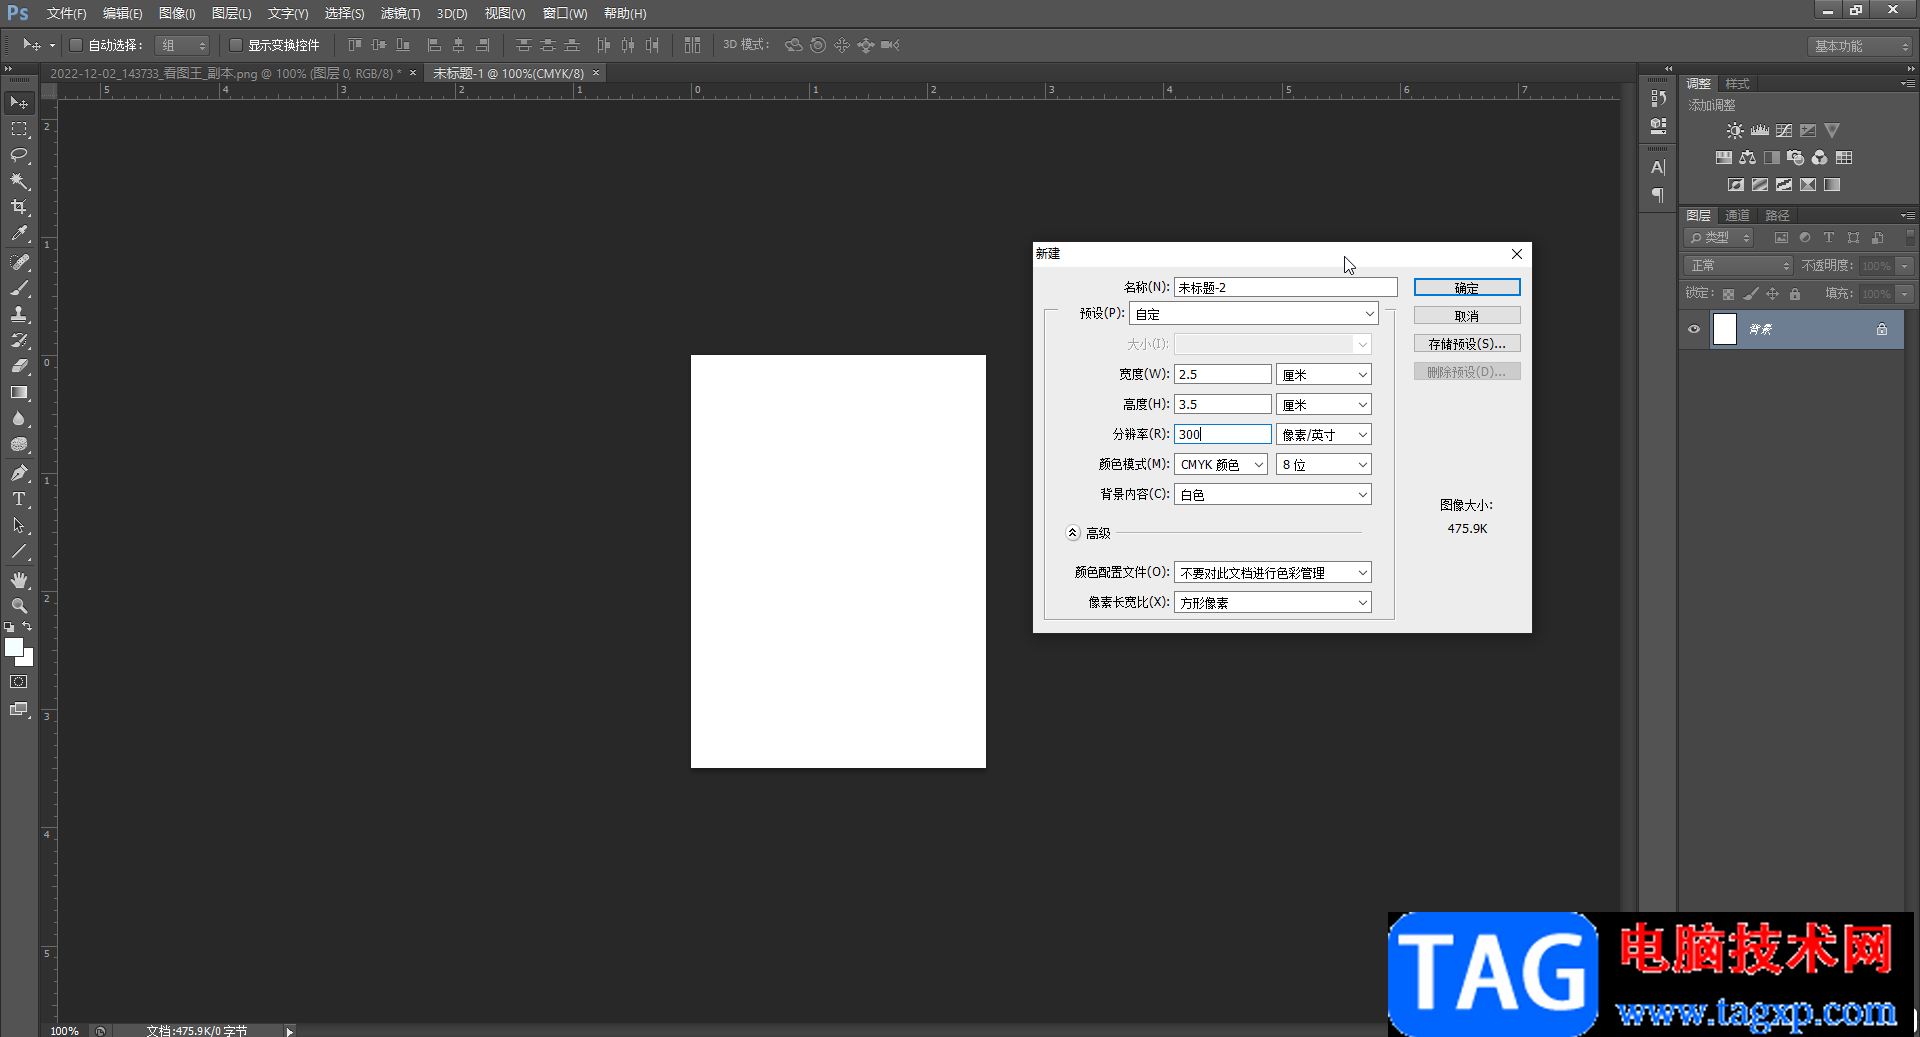This screenshot has width=1920, height=1037.
Task: Select the Path Selection tool
Action: coord(19,525)
